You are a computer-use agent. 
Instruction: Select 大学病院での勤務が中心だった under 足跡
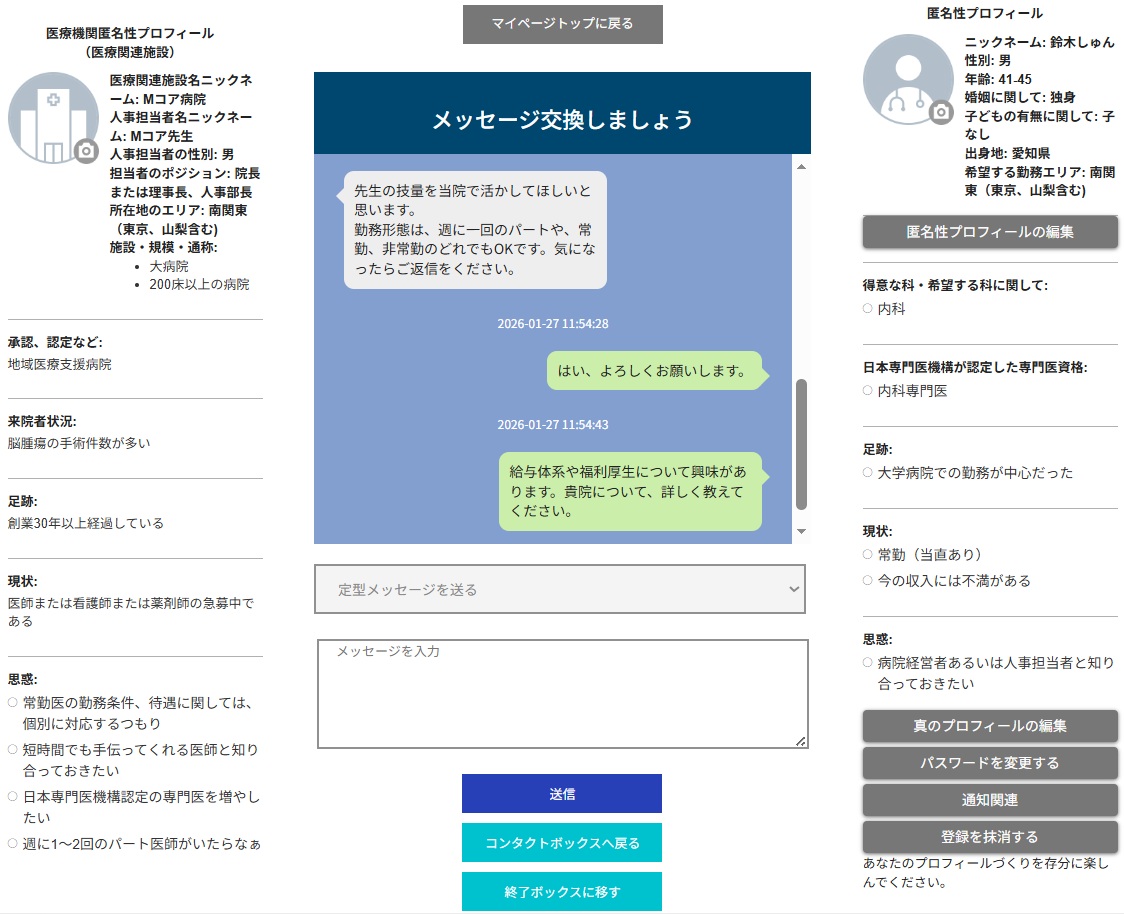point(865,472)
